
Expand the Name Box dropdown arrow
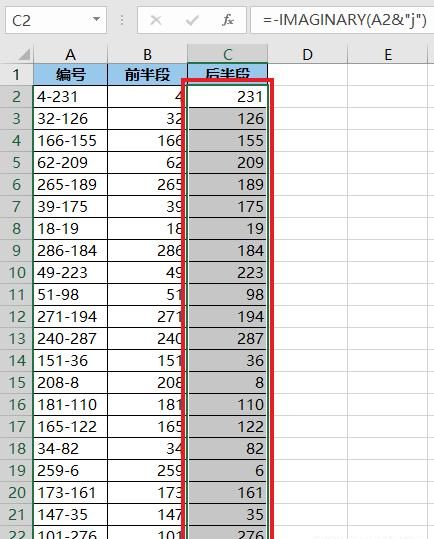pos(97,20)
